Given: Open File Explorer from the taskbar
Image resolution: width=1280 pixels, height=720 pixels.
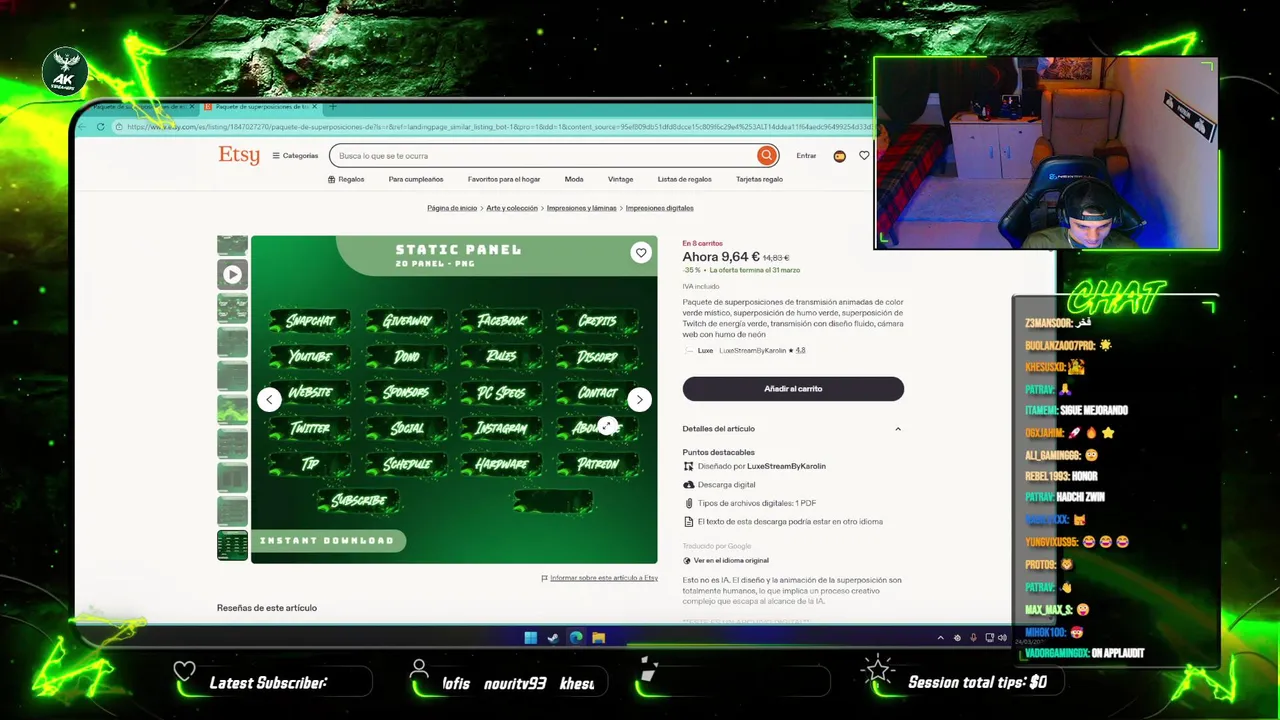Looking at the screenshot, I should click(598, 638).
